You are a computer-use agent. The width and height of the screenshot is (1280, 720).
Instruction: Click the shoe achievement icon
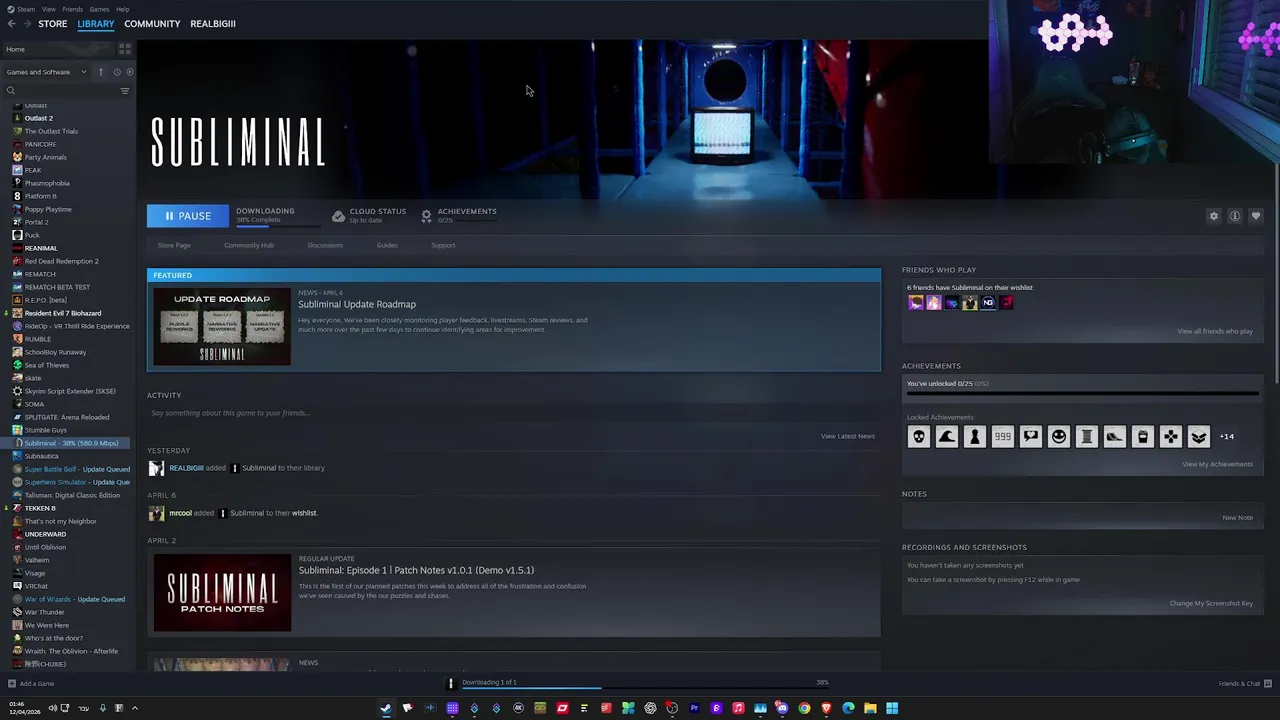[x=1115, y=436]
